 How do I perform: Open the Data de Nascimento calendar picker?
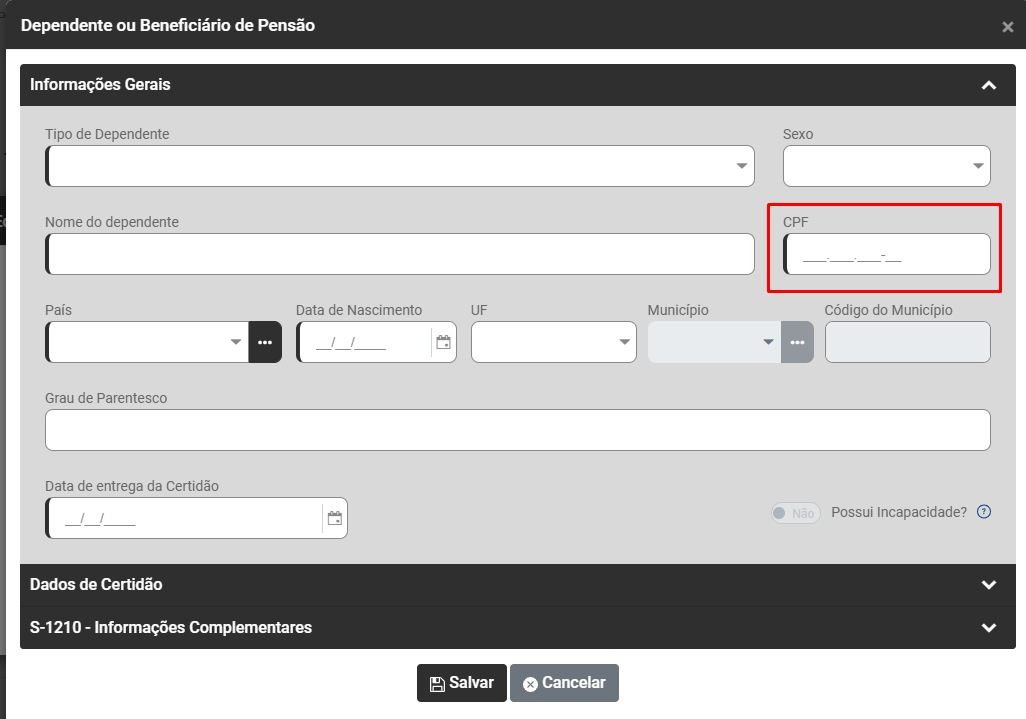tap(444, 342)
